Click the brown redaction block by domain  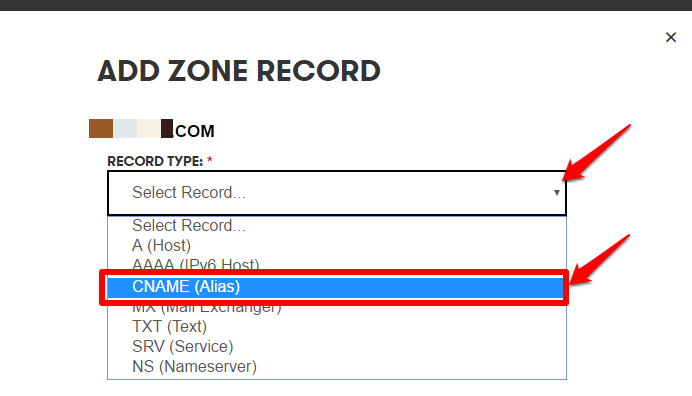[101, 128]
